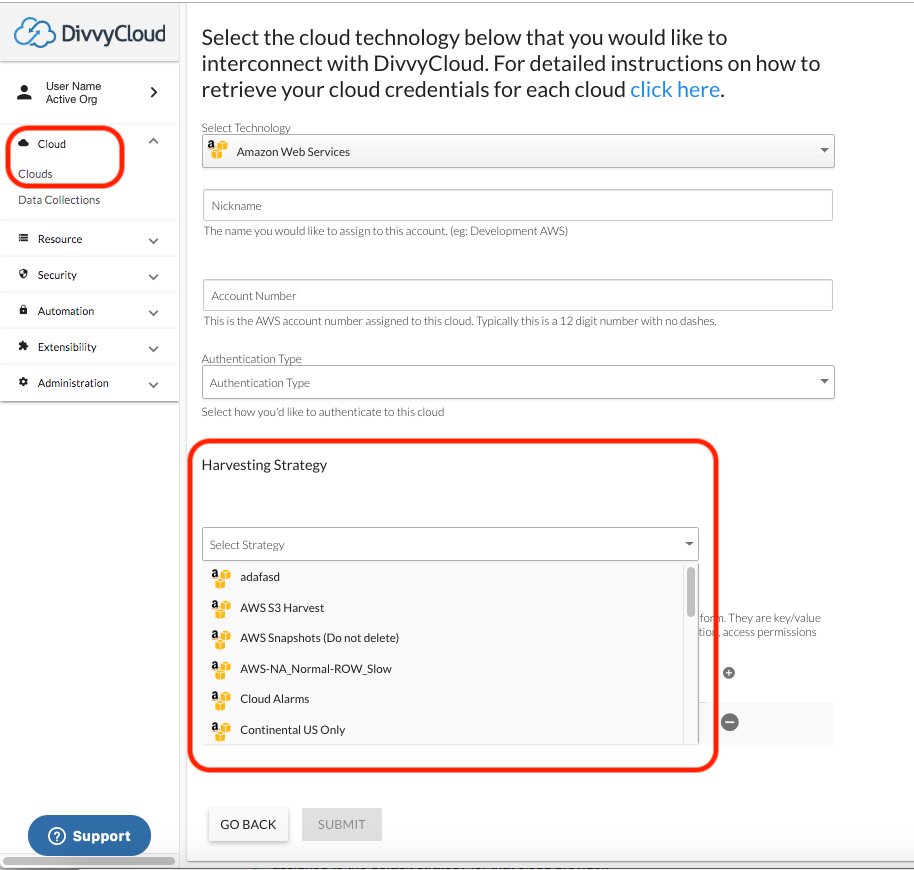914x870 pixels.
Task: Click the Extensibility puzzle icon
Action: click(x=23, y=346)
